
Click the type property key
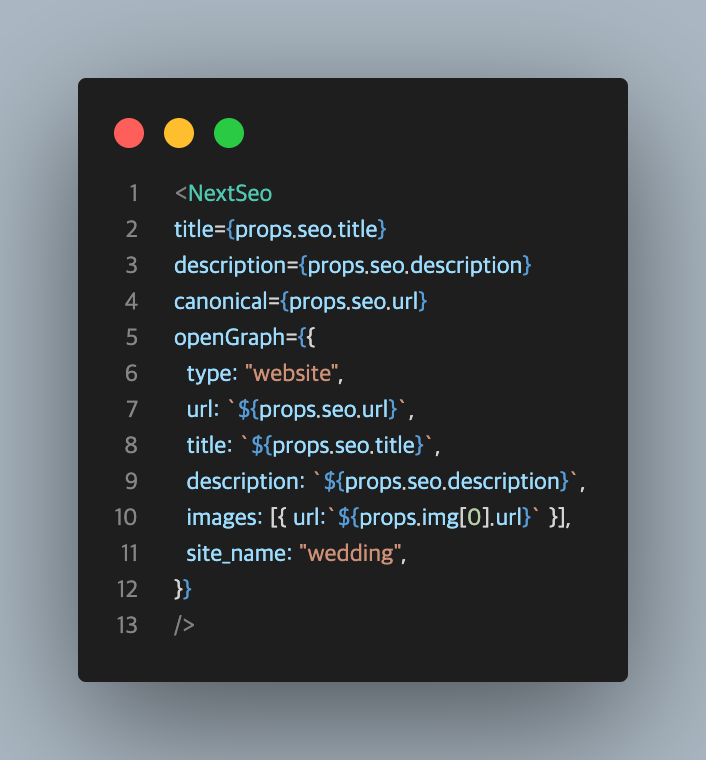pos(209,373)
